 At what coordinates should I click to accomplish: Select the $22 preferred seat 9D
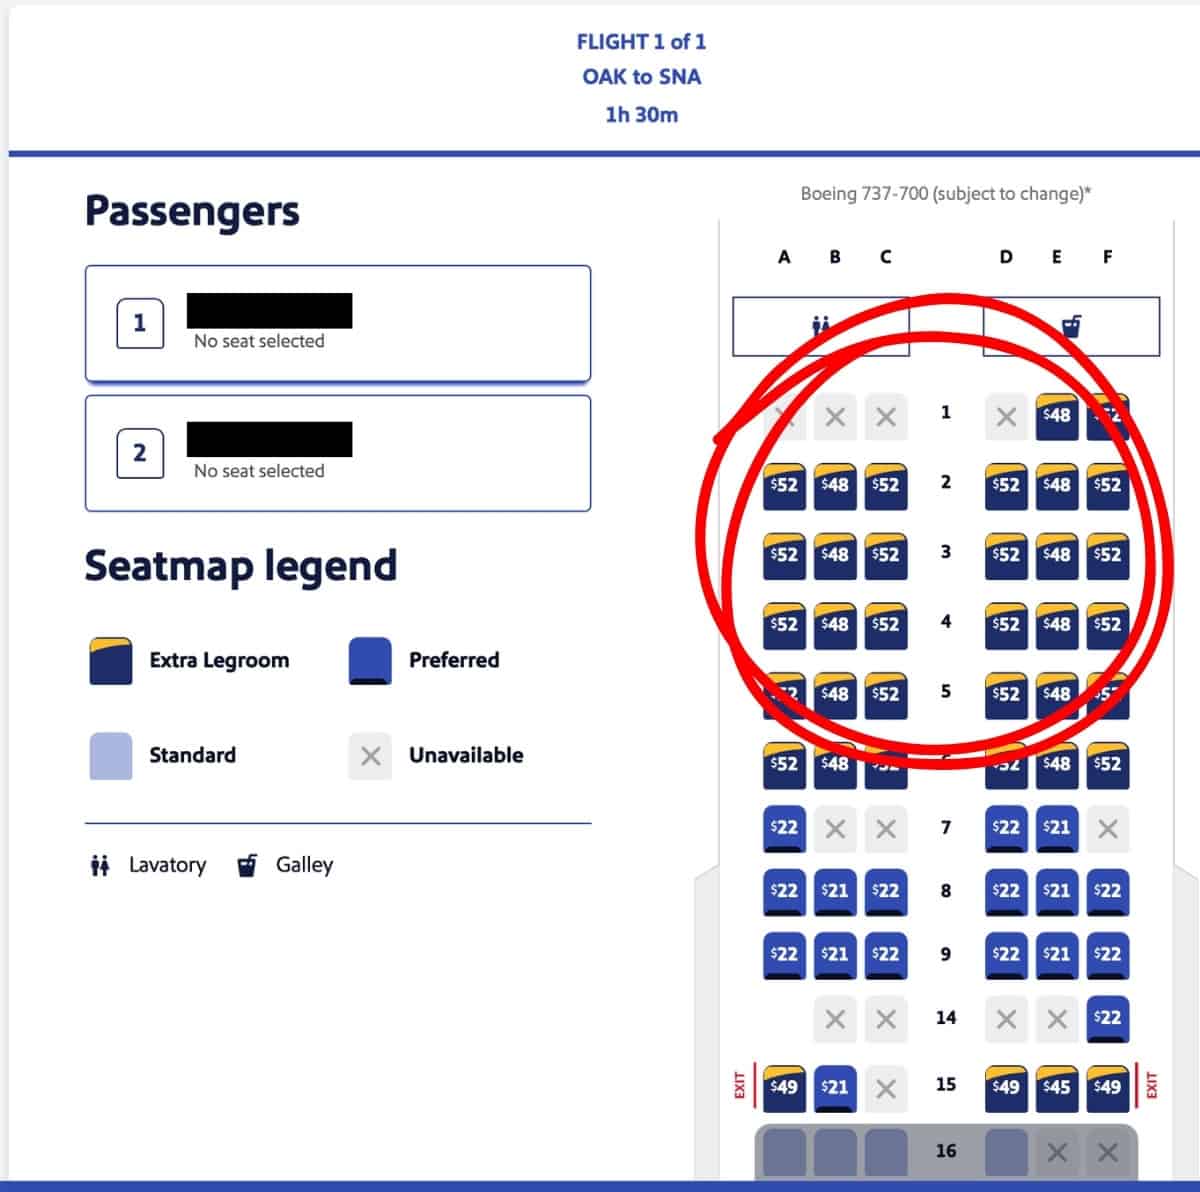1006,956
